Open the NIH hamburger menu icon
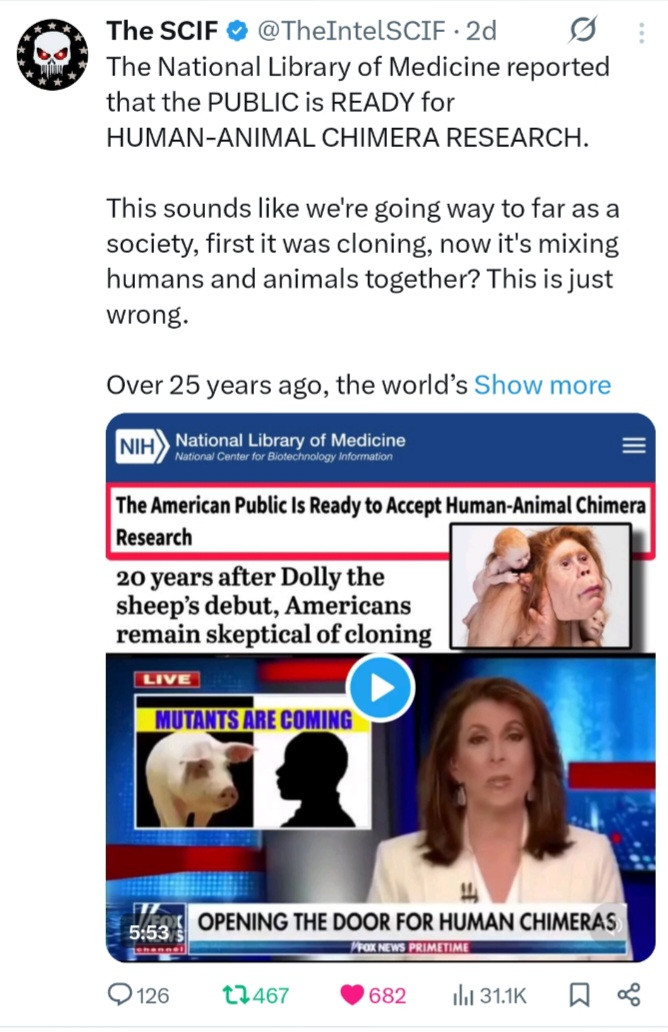This screenshot has height=1032, width=668. (634, 446)
